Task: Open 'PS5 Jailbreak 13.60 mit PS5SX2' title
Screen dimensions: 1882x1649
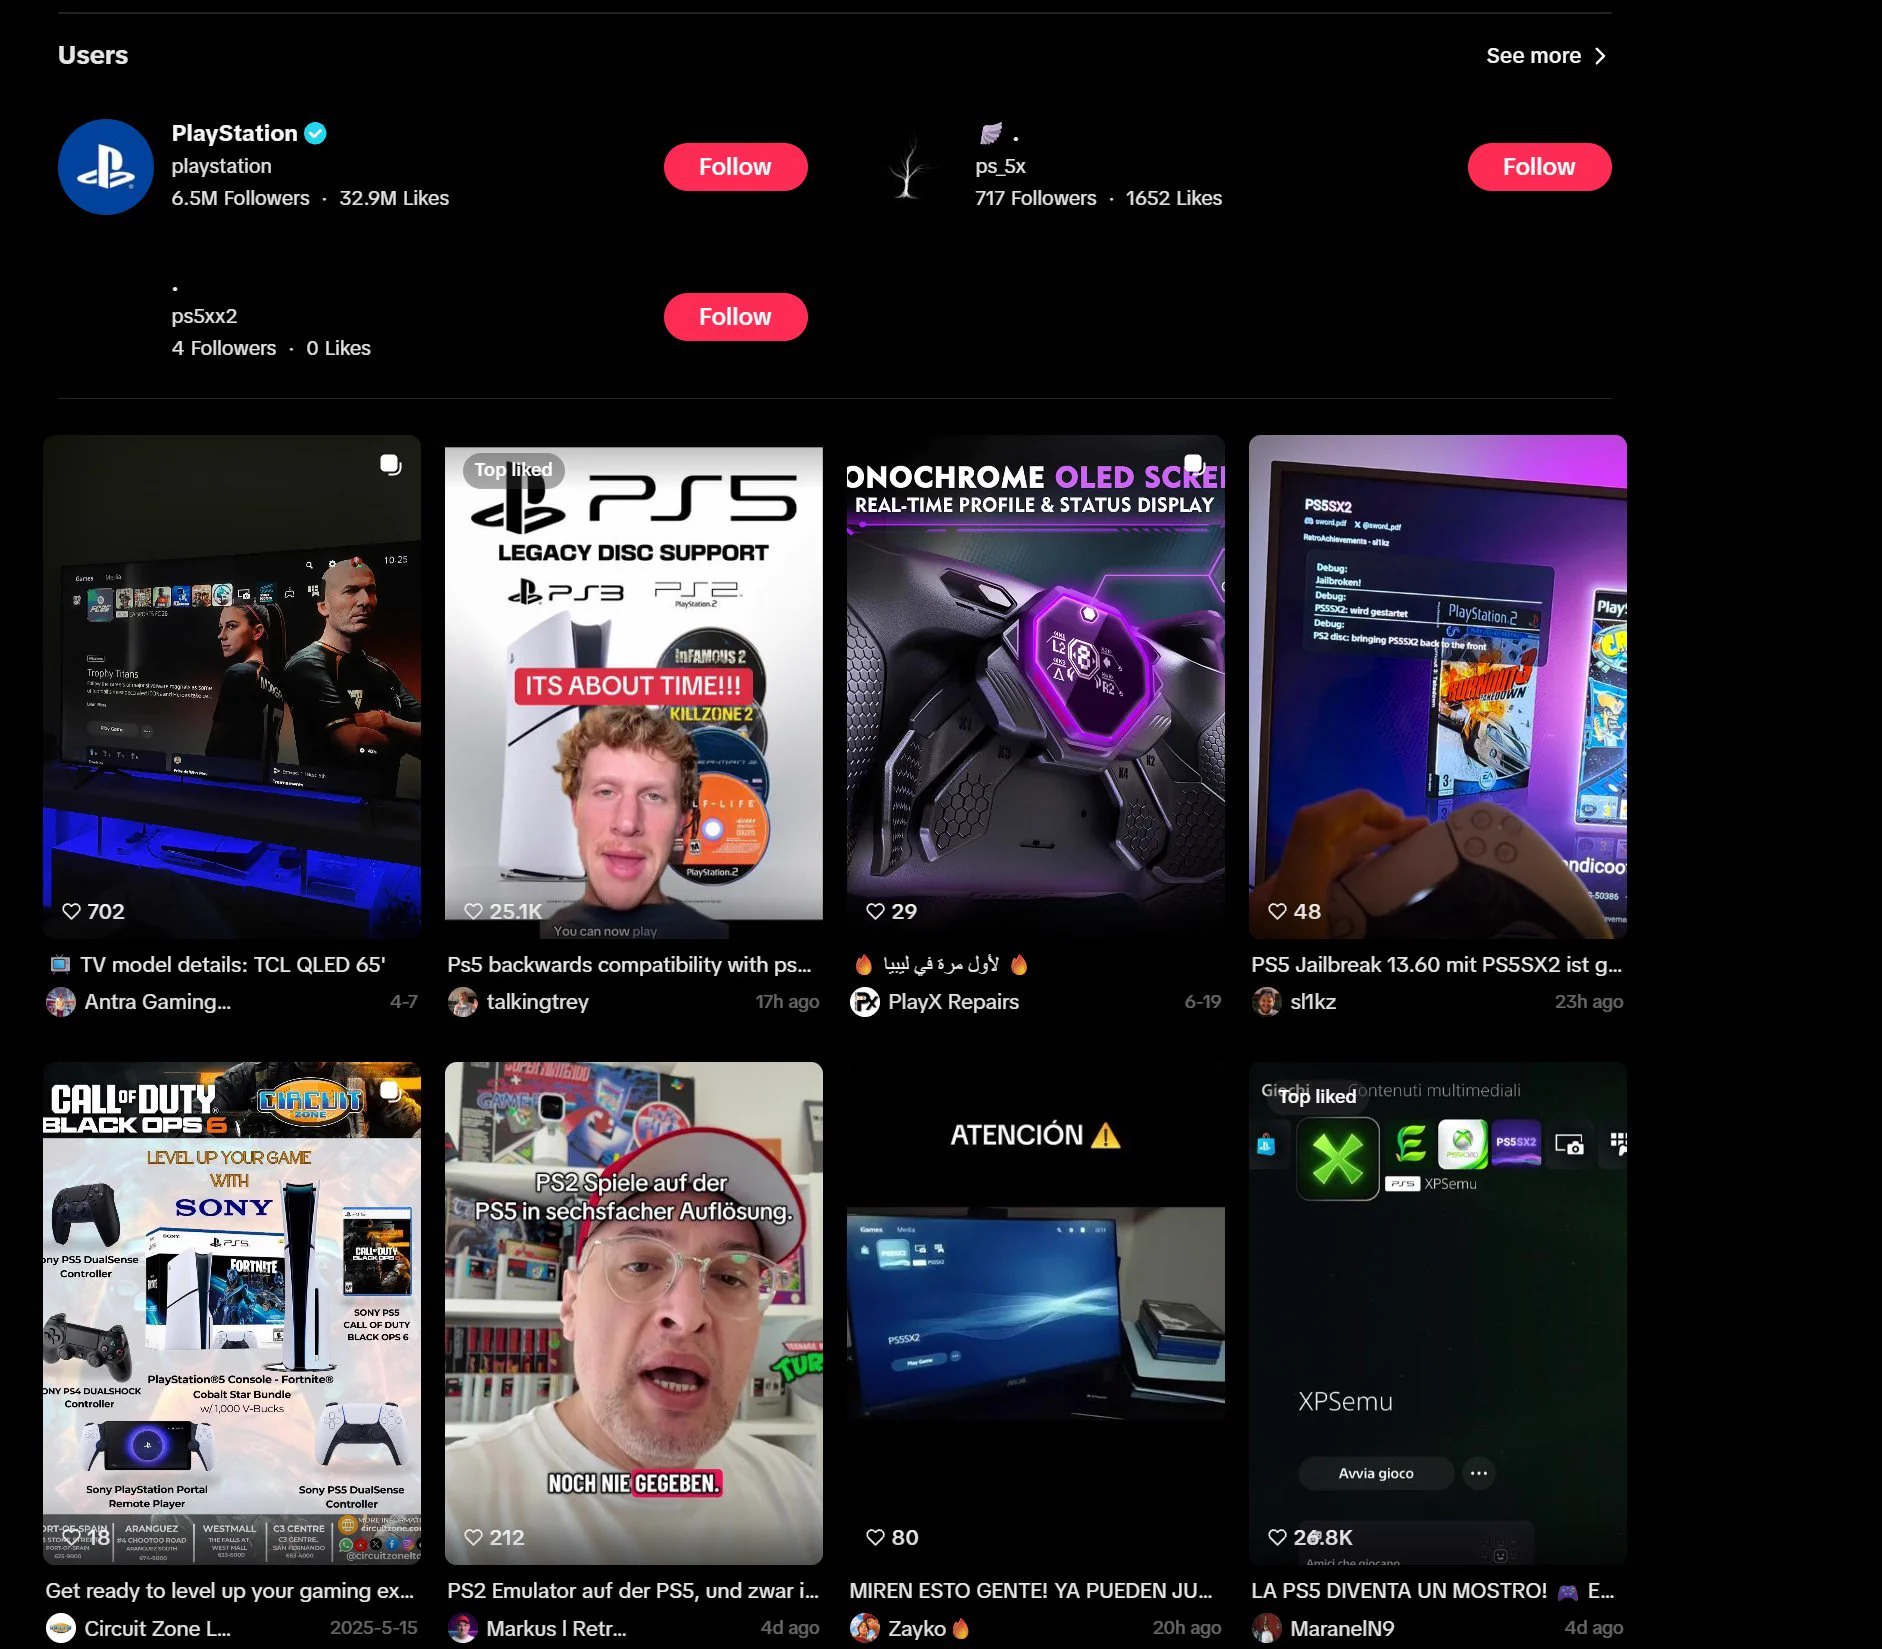Action: pyautogui.click(x=1437, y=965)
